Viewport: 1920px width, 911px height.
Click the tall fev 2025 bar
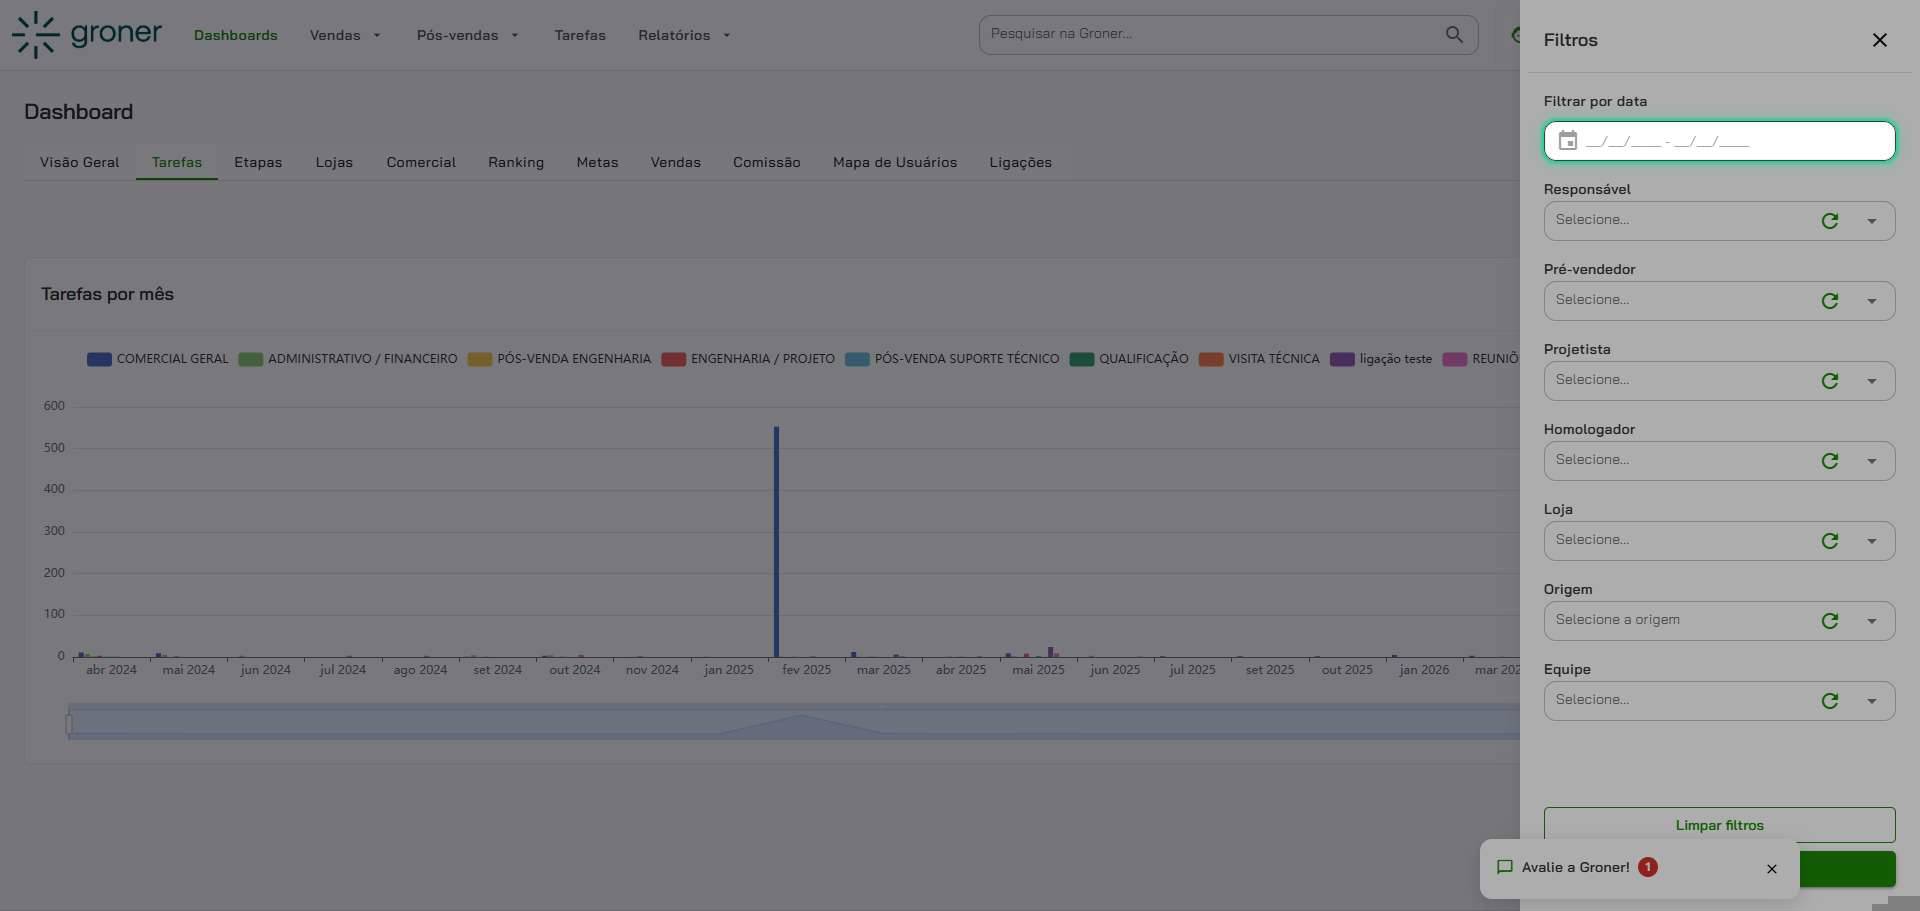click(x=776, y=541)
